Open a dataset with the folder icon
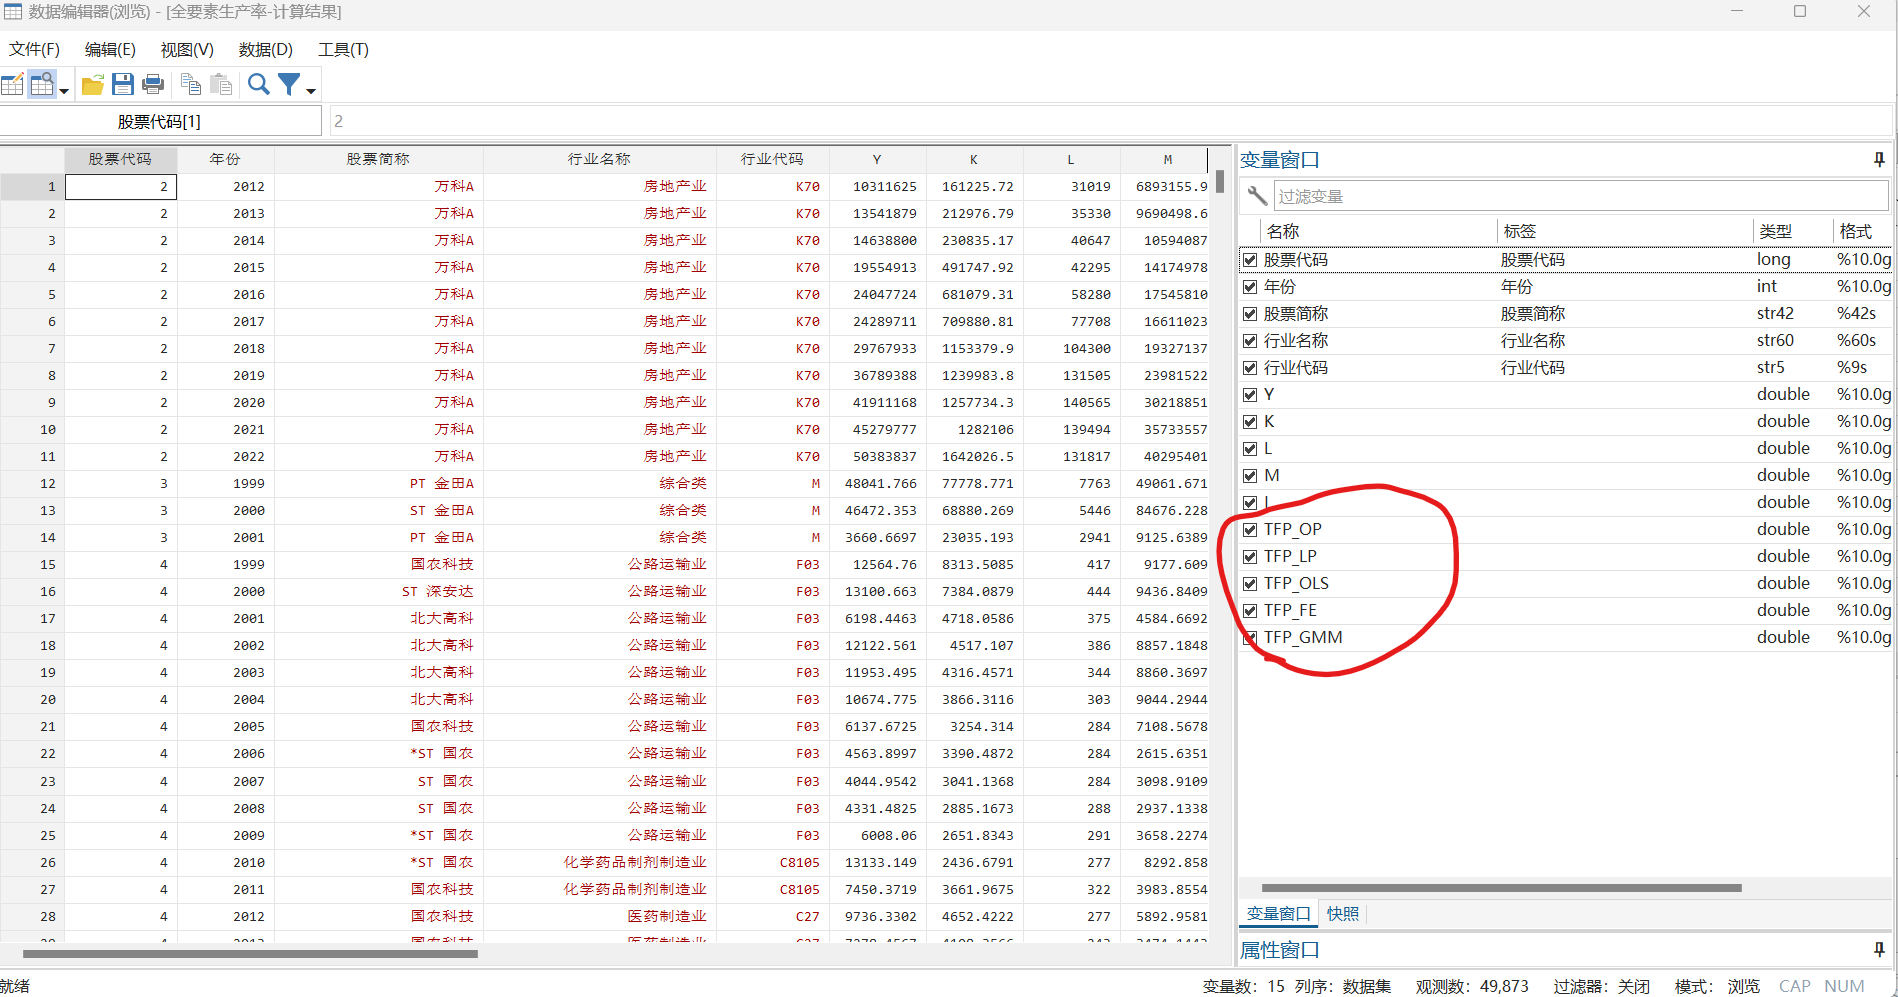Screen dimensions: 1898x997 [93, 84]
